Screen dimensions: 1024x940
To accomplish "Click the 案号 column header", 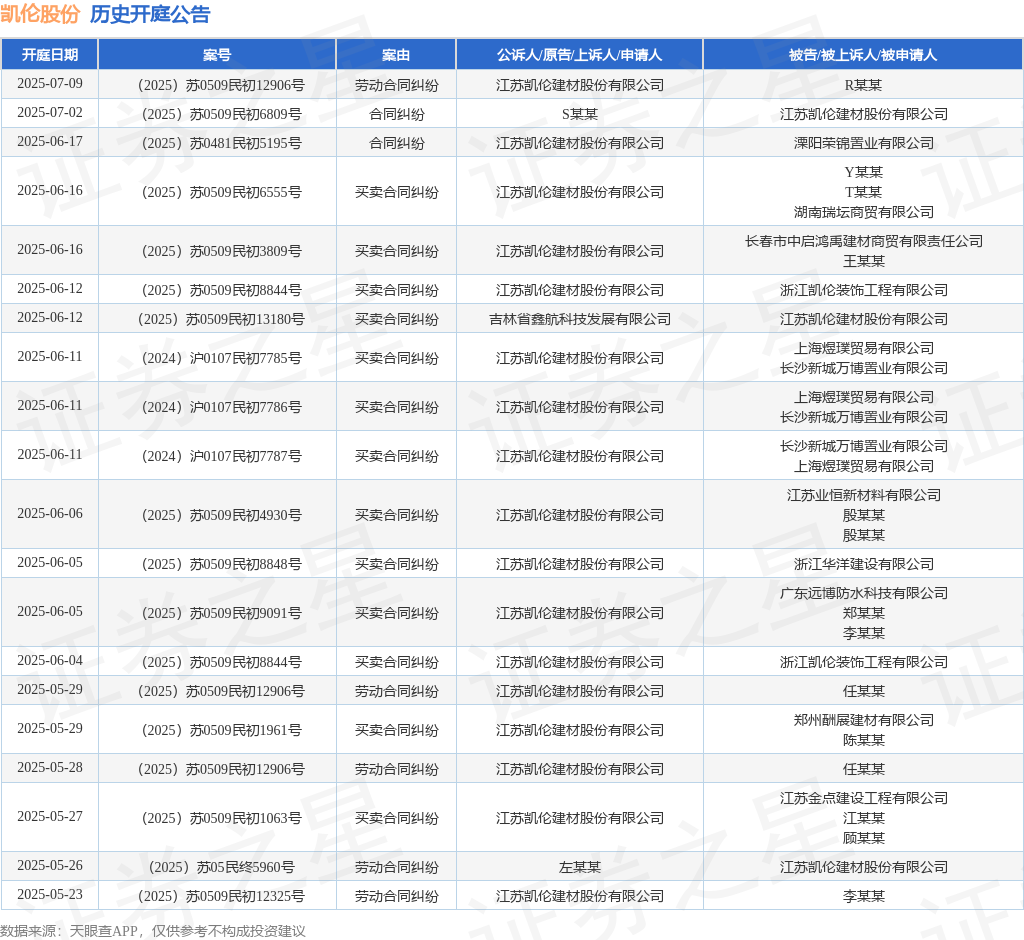I will pos(217,55).
